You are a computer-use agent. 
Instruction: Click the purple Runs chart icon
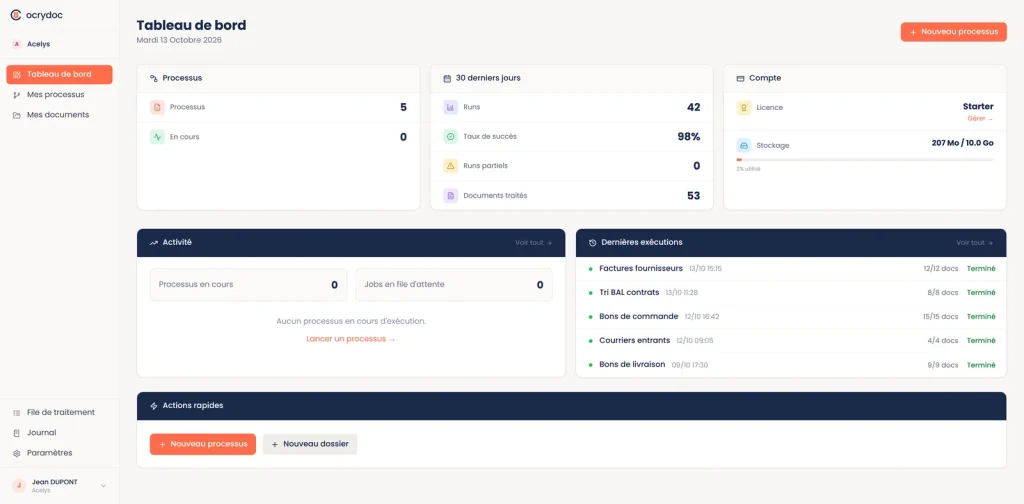[450, 107]
